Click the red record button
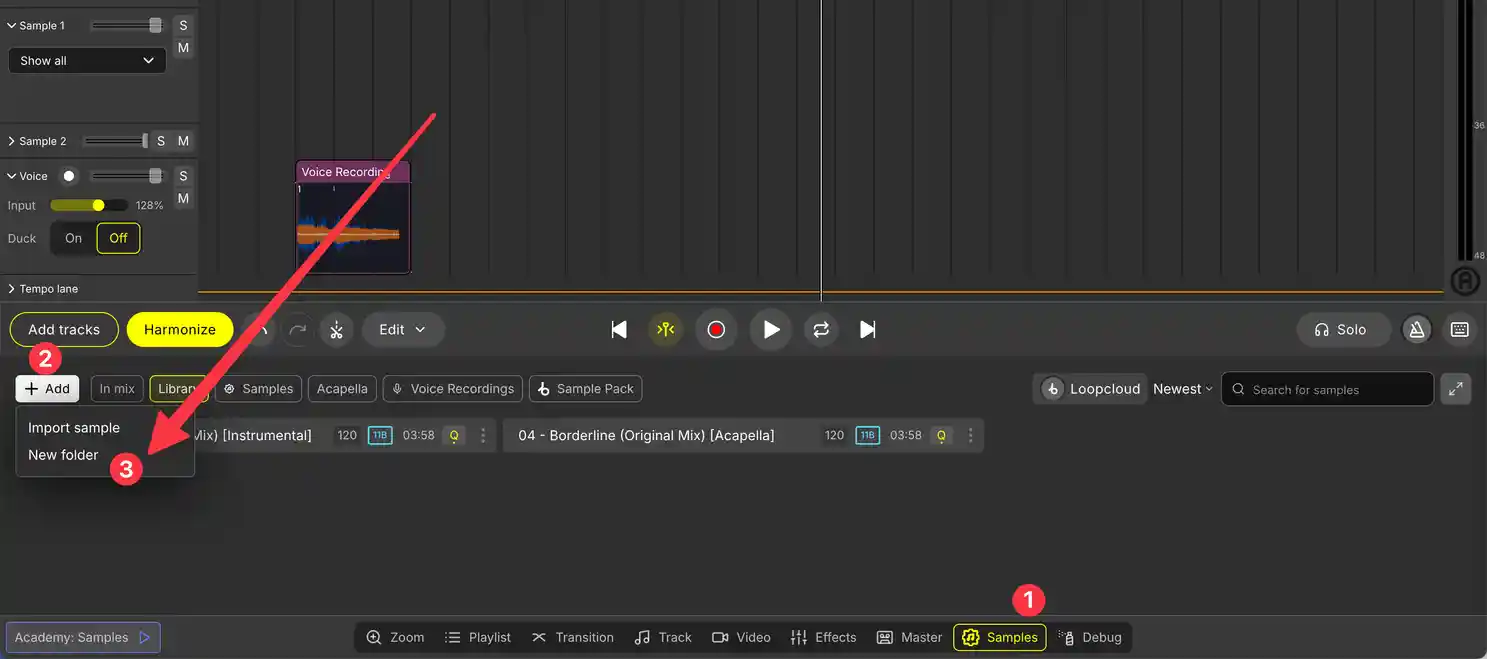Image resolution: width=1487 pixels, height=659 pixels. (x=716, y=330)
